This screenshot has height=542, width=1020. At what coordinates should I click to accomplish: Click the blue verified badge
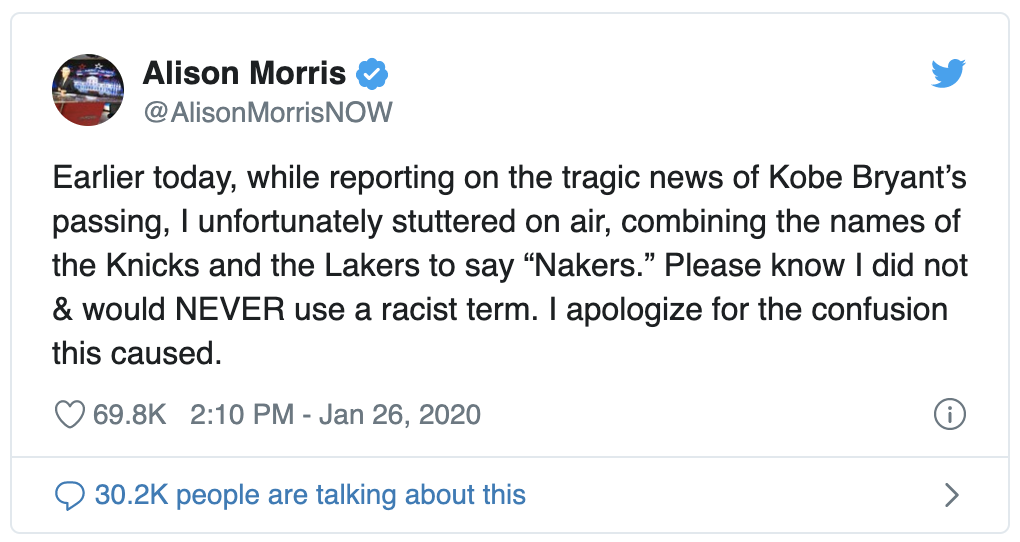coord(374,73)
